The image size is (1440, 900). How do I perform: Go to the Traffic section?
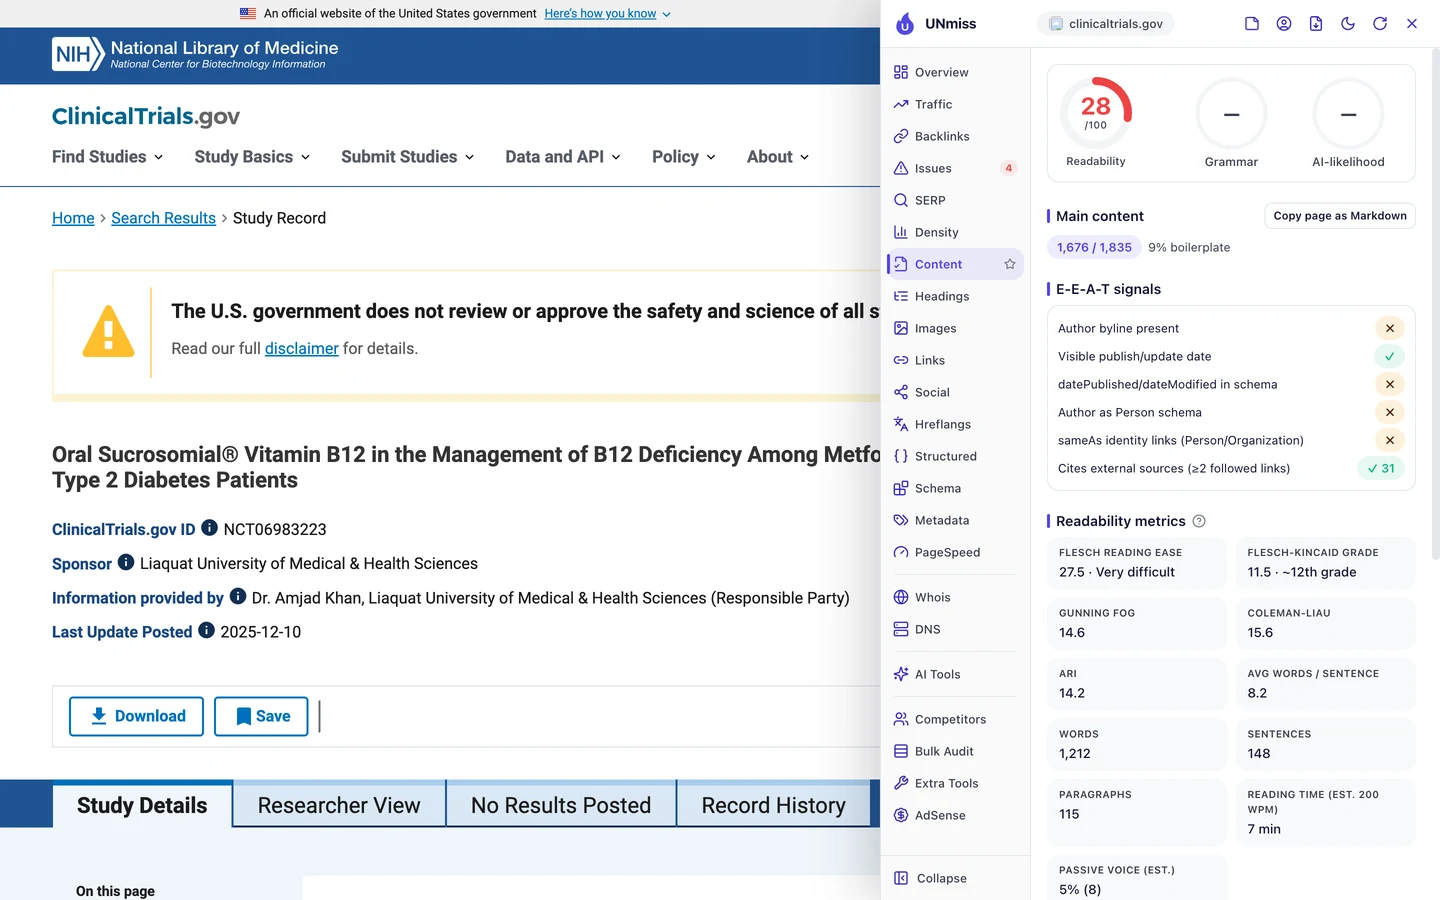(955, 104)
